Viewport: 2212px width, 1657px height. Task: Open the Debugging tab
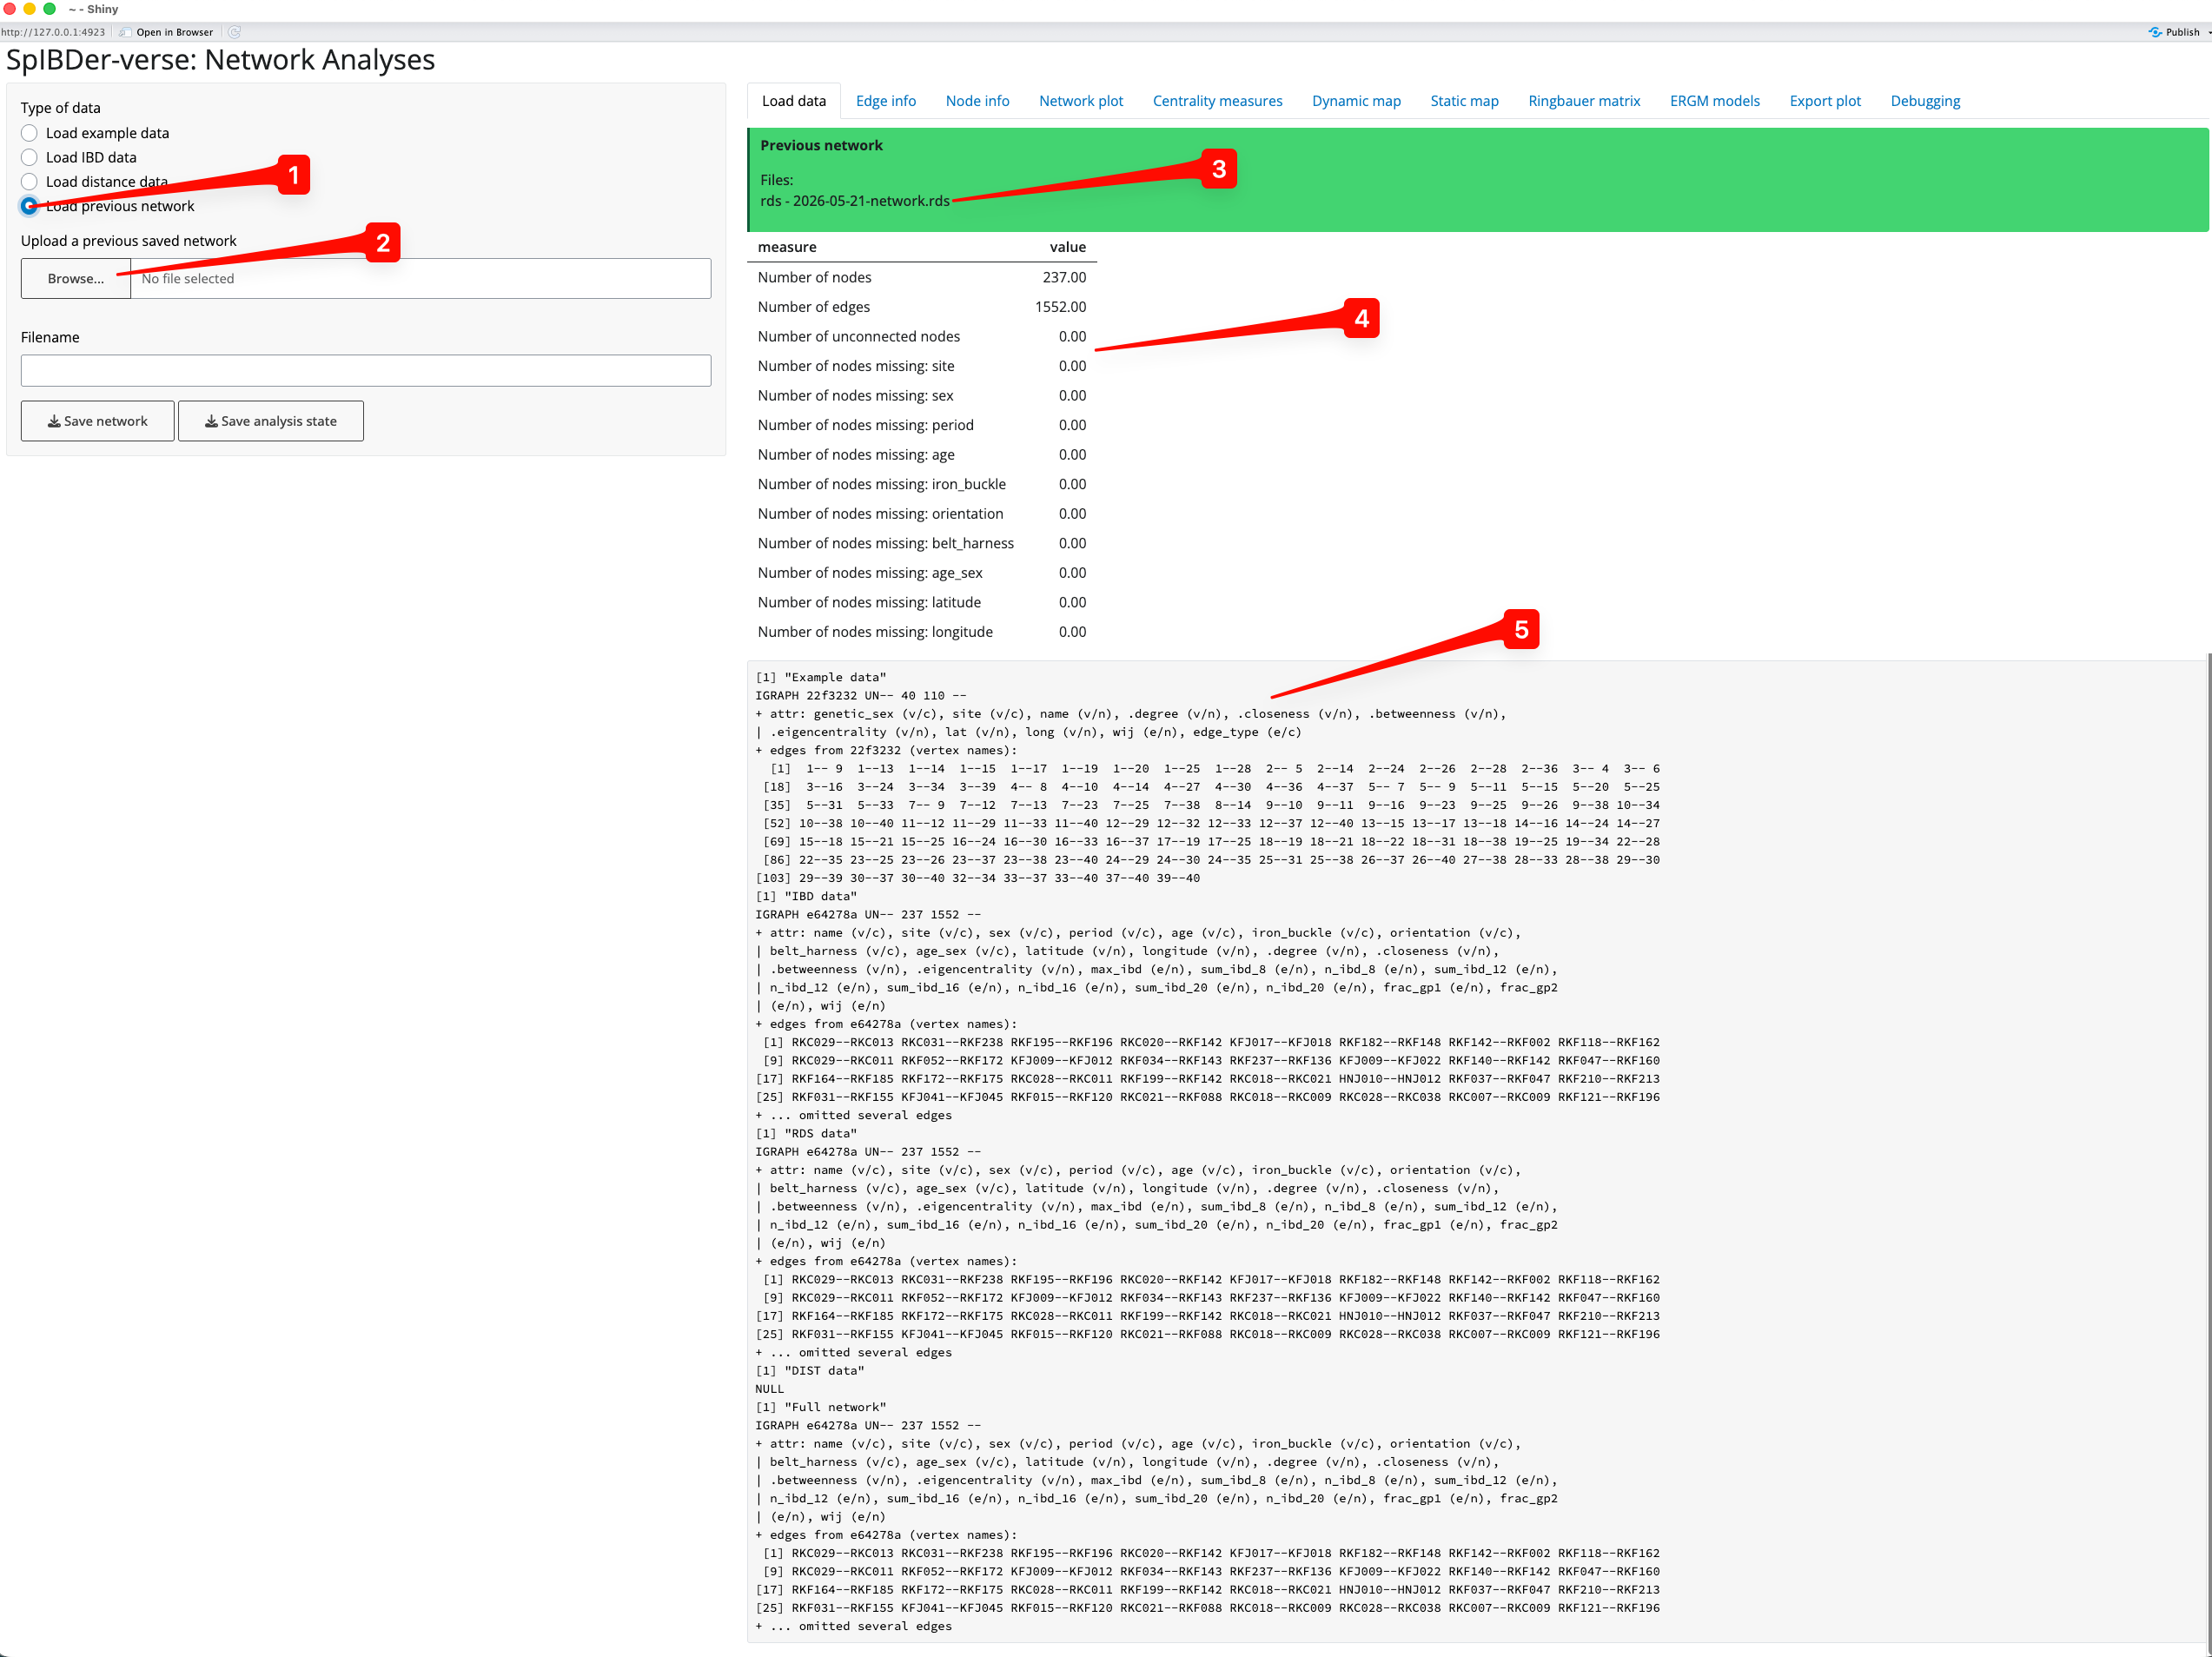1925,101
